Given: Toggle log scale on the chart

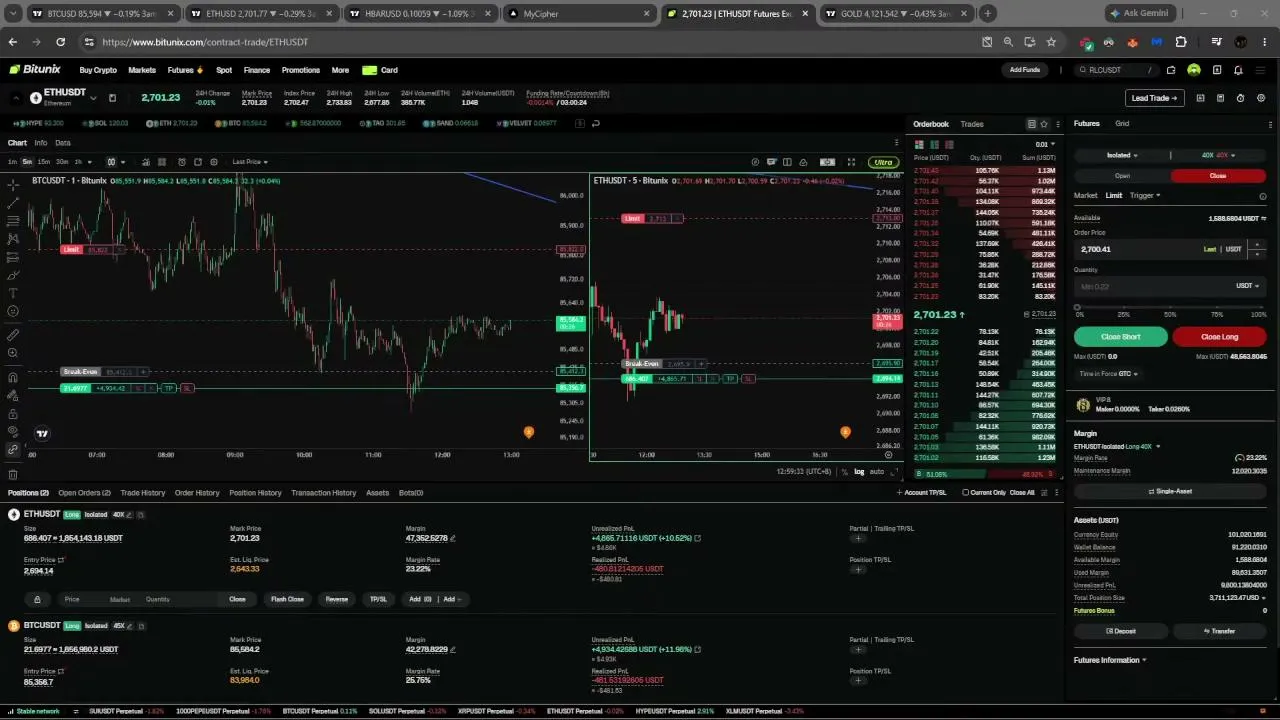Looking at the screenshot, I should click(x=859, y=472).
